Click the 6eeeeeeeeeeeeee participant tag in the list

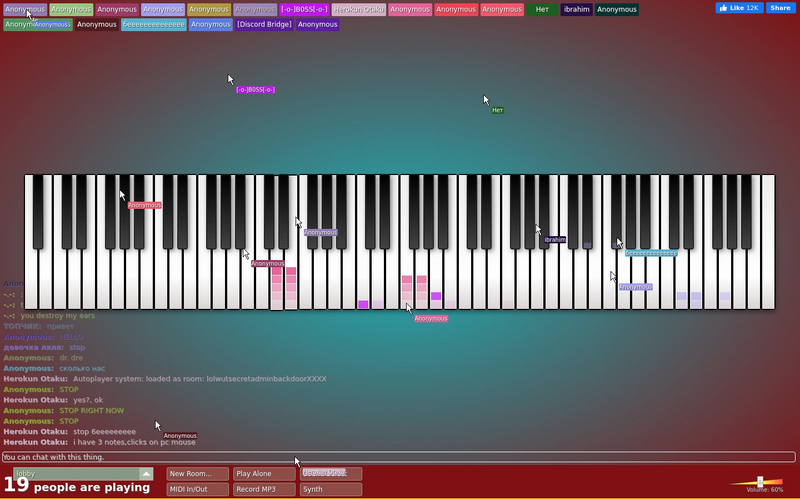pyautogui.click(x=154, y=24)
